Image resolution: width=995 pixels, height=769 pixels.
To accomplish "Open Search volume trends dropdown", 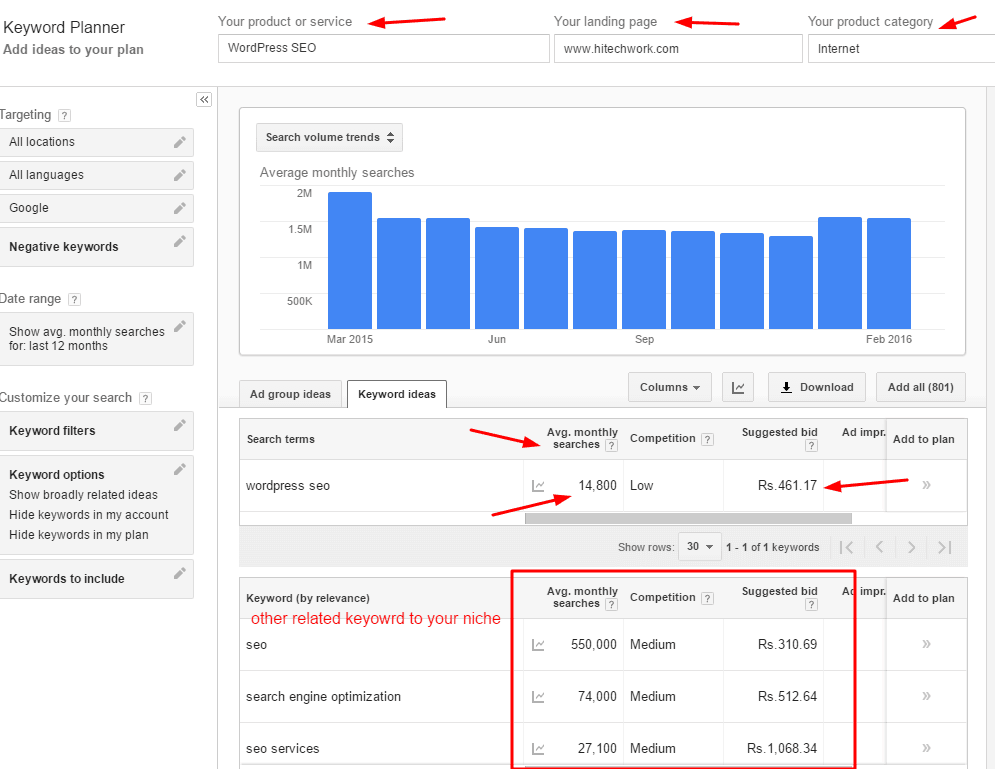I will (x=329, y=138).
